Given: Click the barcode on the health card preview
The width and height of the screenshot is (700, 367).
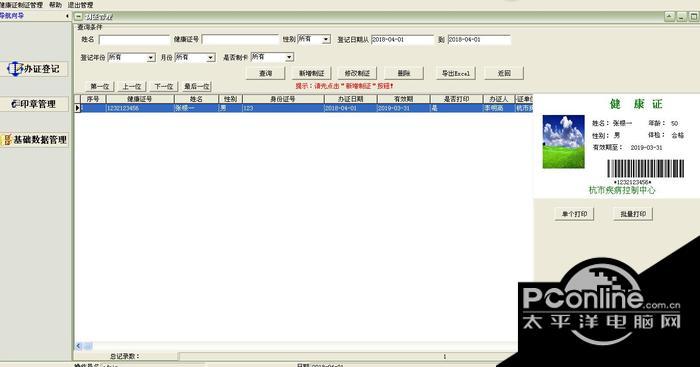Looking at the screenshot, I should coord(646,169).
